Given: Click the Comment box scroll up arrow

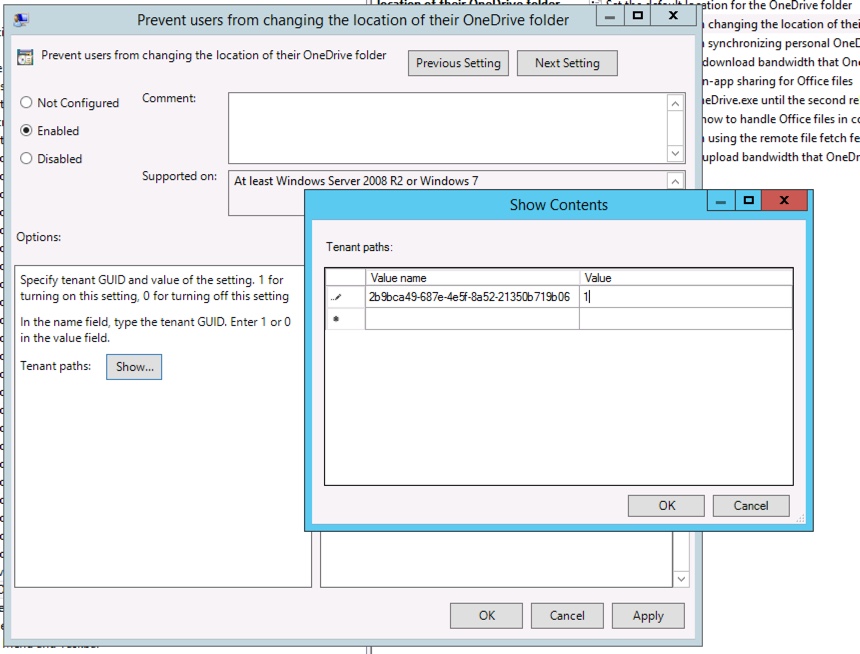Looking at the screenshot, I should (676, 104).
